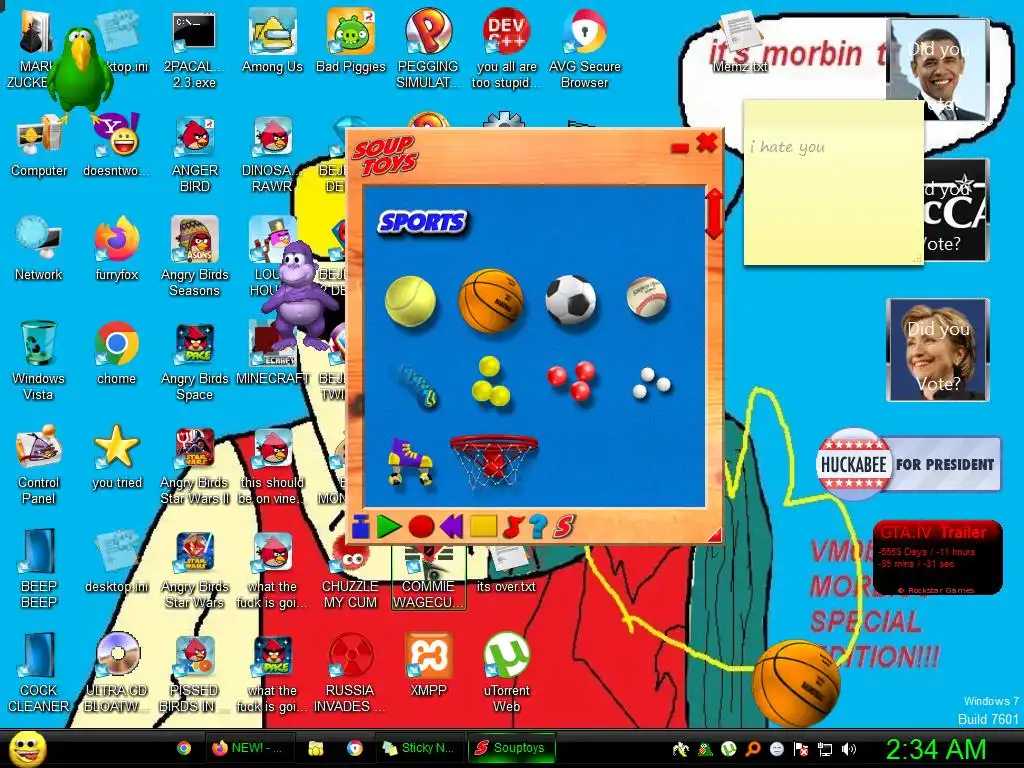Image resolution: width=1024 pixels, height=768 pixels.
Task: Click the red S logo in Souptoys toolbar
Action: click(x=564, y=526)
